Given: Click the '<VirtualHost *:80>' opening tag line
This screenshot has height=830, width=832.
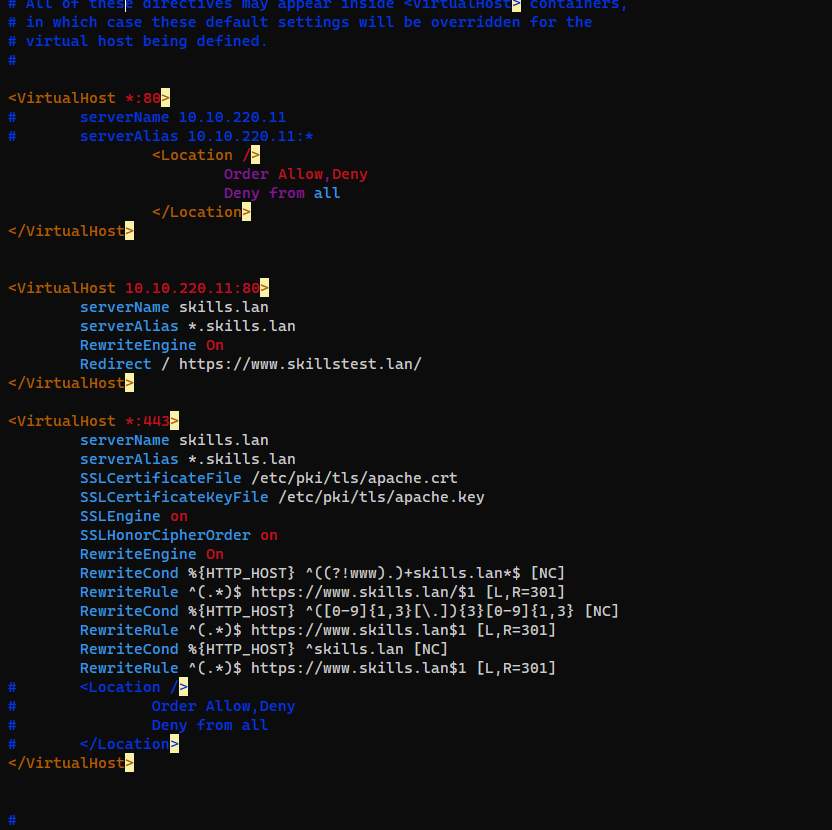Looking at the screenshot, I should coord(89,98).
